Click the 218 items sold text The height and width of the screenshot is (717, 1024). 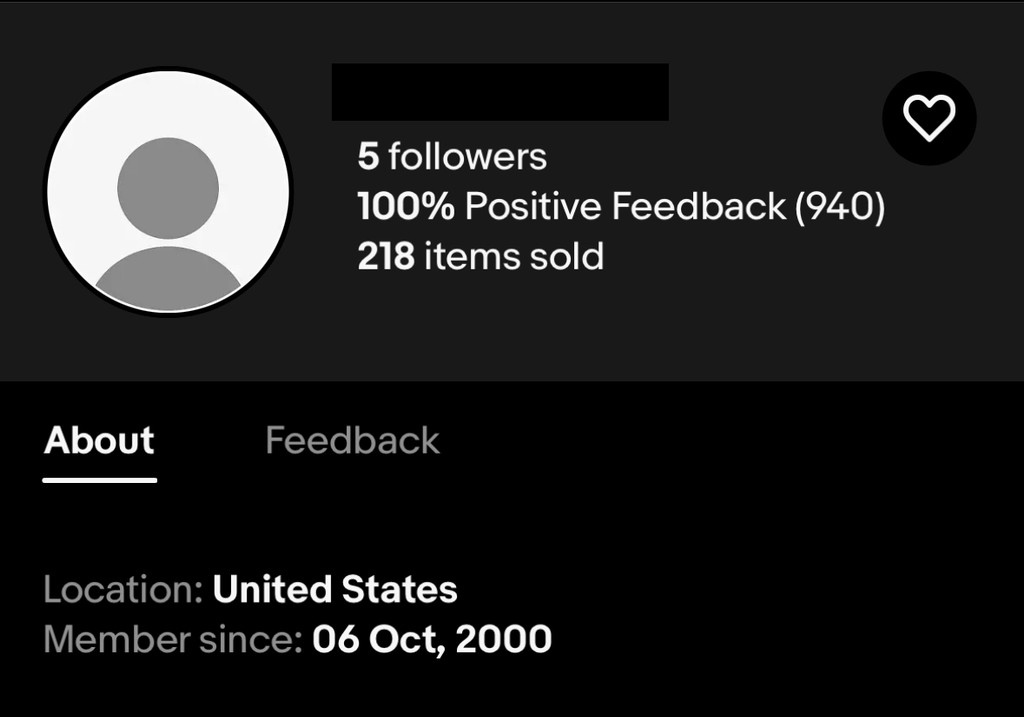pyautogui.click(x=481, y=257)
